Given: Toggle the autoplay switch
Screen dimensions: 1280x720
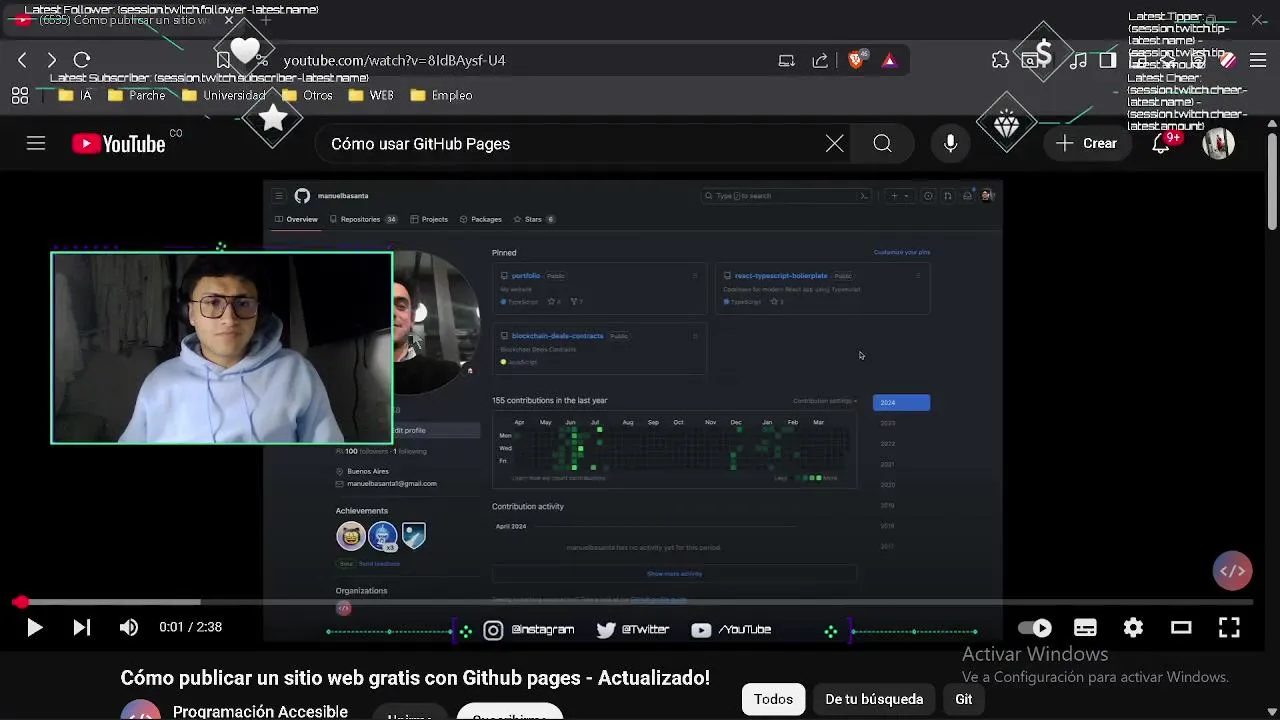Looking at the screenshot, I should tap(1035, 628).
